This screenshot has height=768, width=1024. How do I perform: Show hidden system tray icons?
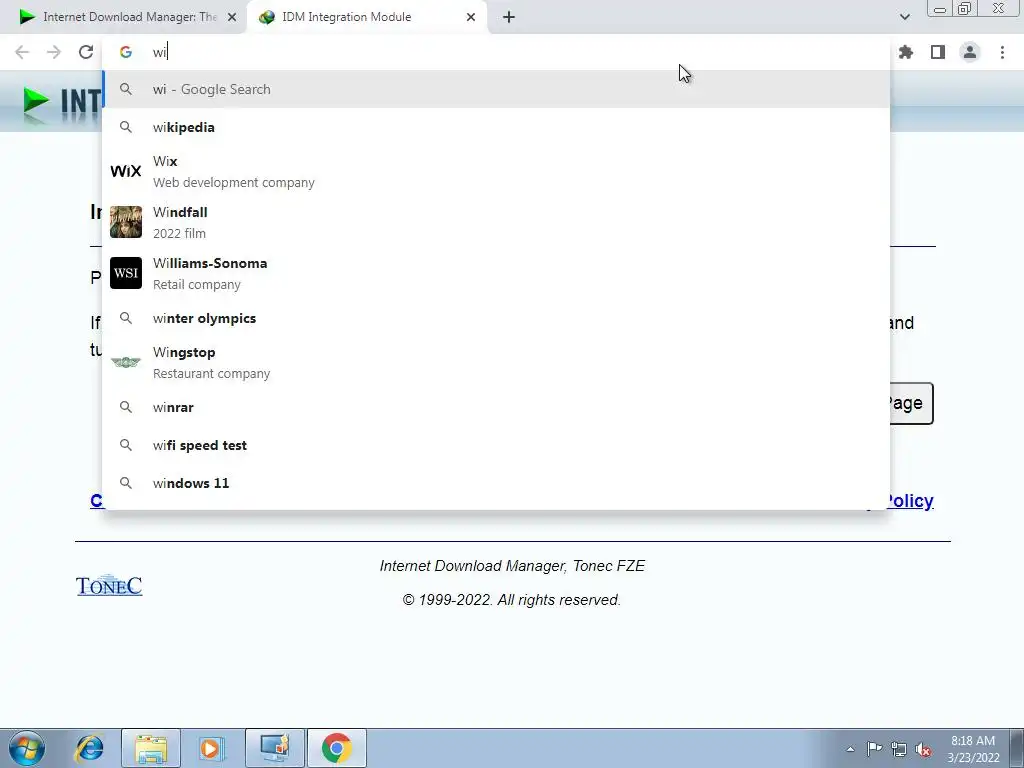(850, 749)
